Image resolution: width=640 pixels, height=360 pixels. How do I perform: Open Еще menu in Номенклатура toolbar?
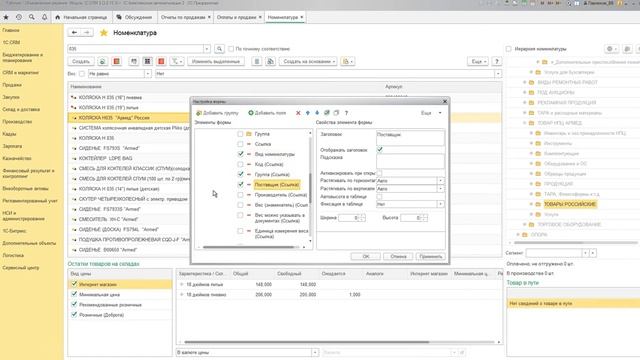pos(478,62)
